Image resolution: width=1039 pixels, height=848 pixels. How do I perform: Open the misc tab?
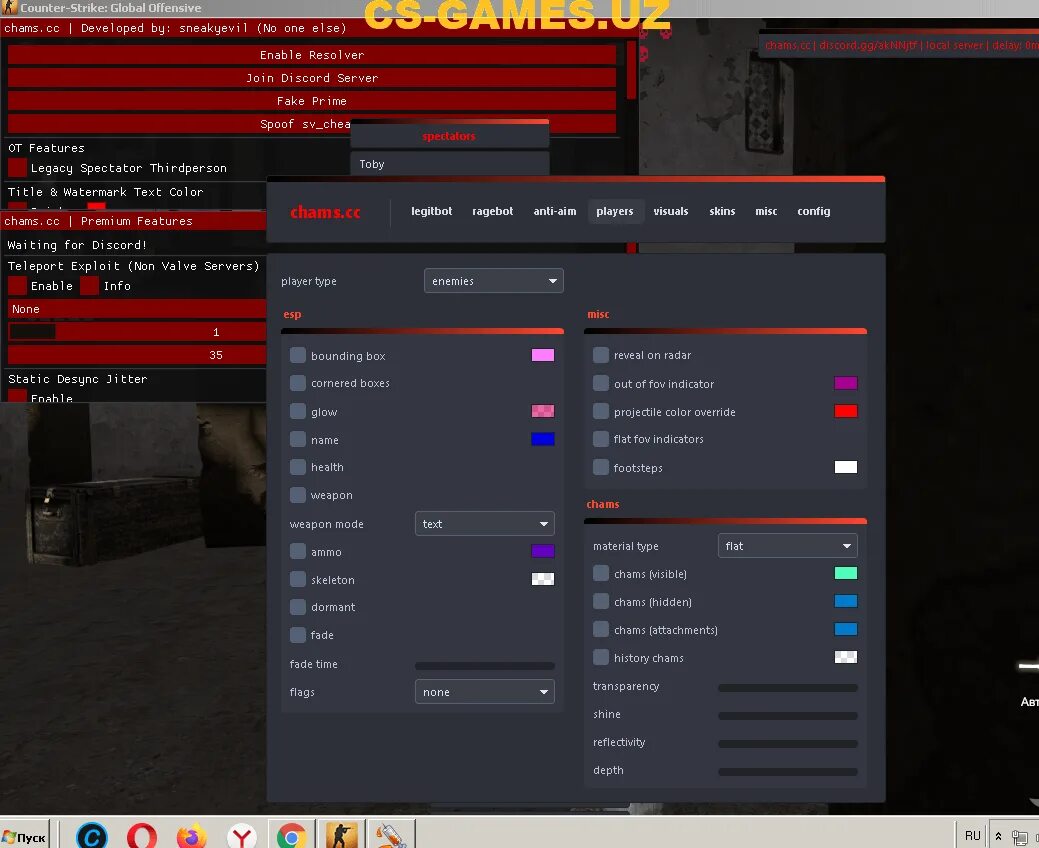point(766,211)
